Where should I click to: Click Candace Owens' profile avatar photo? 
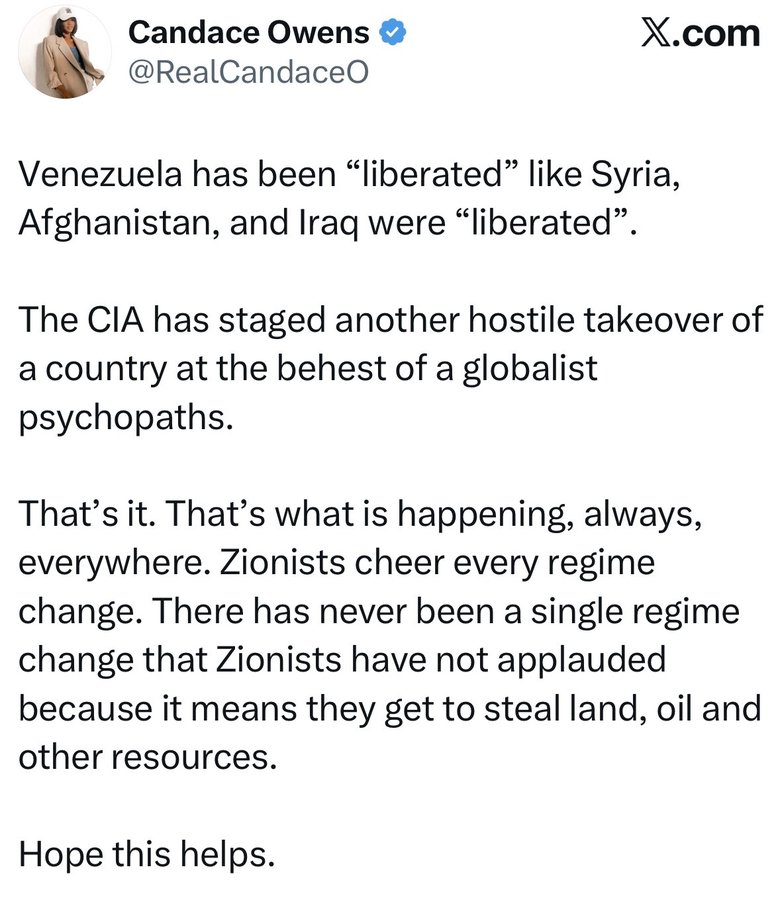pos(65,52)
